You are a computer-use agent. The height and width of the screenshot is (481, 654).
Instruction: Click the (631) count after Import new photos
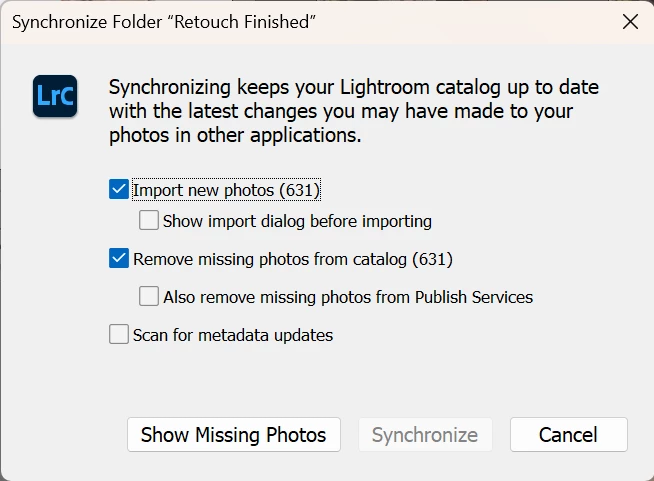point(299,189)
